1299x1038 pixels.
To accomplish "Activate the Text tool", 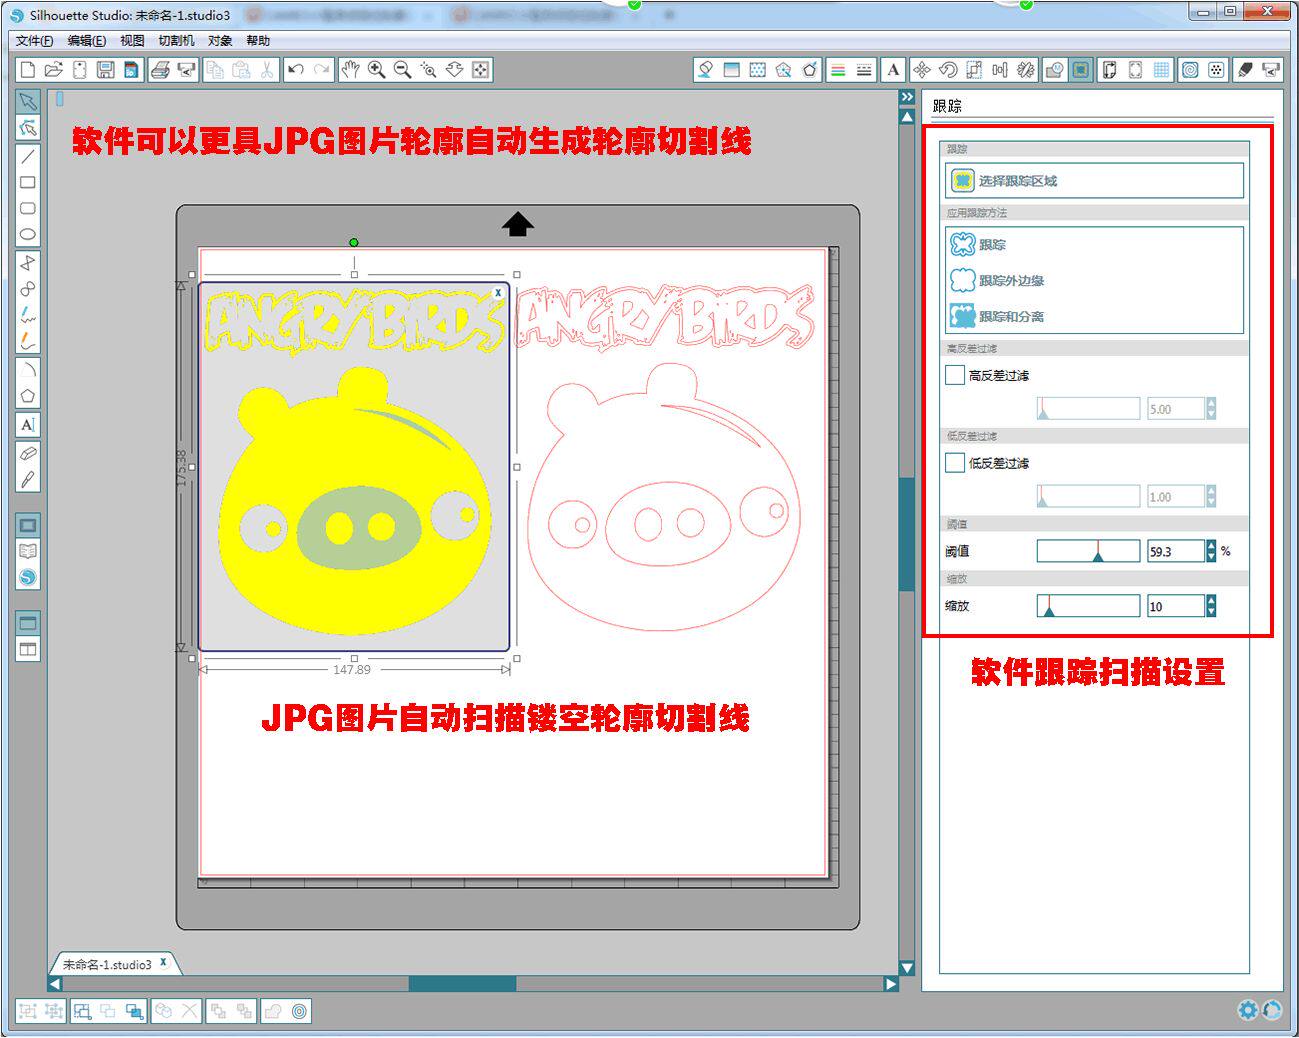I will click(x=28, y=425).
